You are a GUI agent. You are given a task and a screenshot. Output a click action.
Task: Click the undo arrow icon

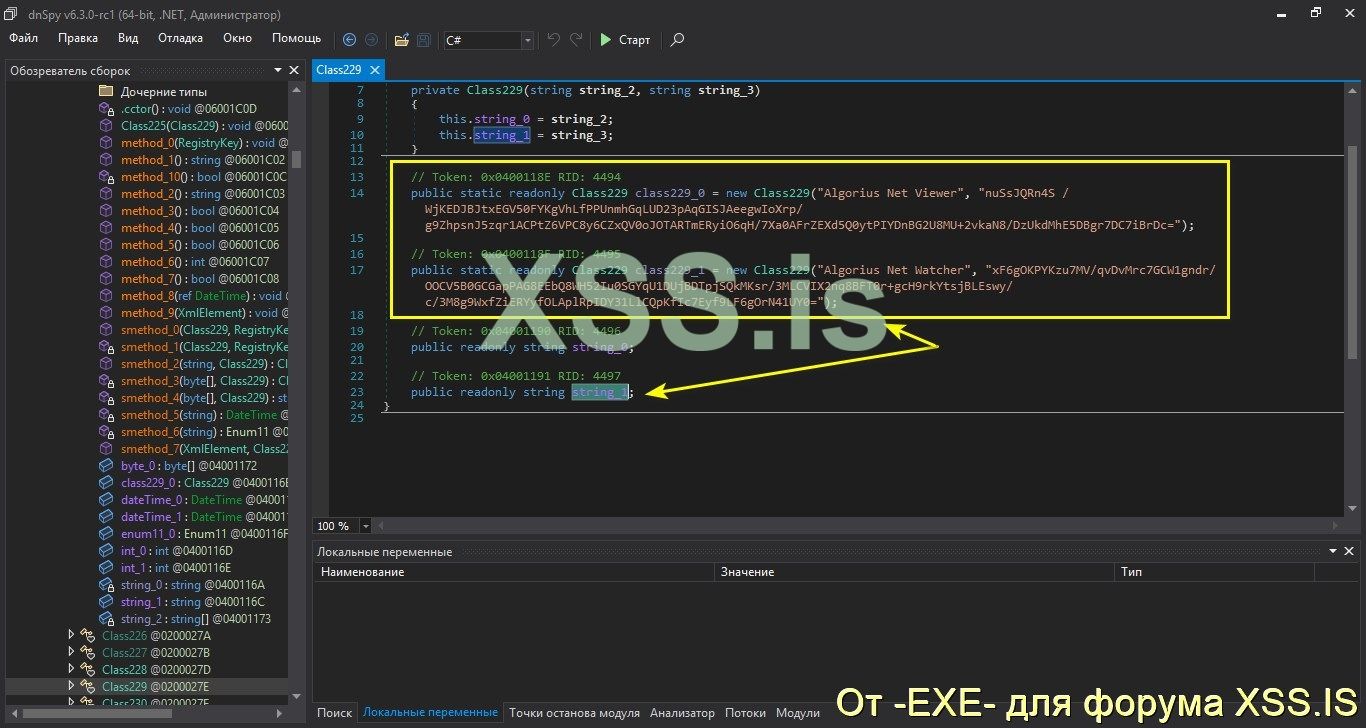tap(553, 40)
